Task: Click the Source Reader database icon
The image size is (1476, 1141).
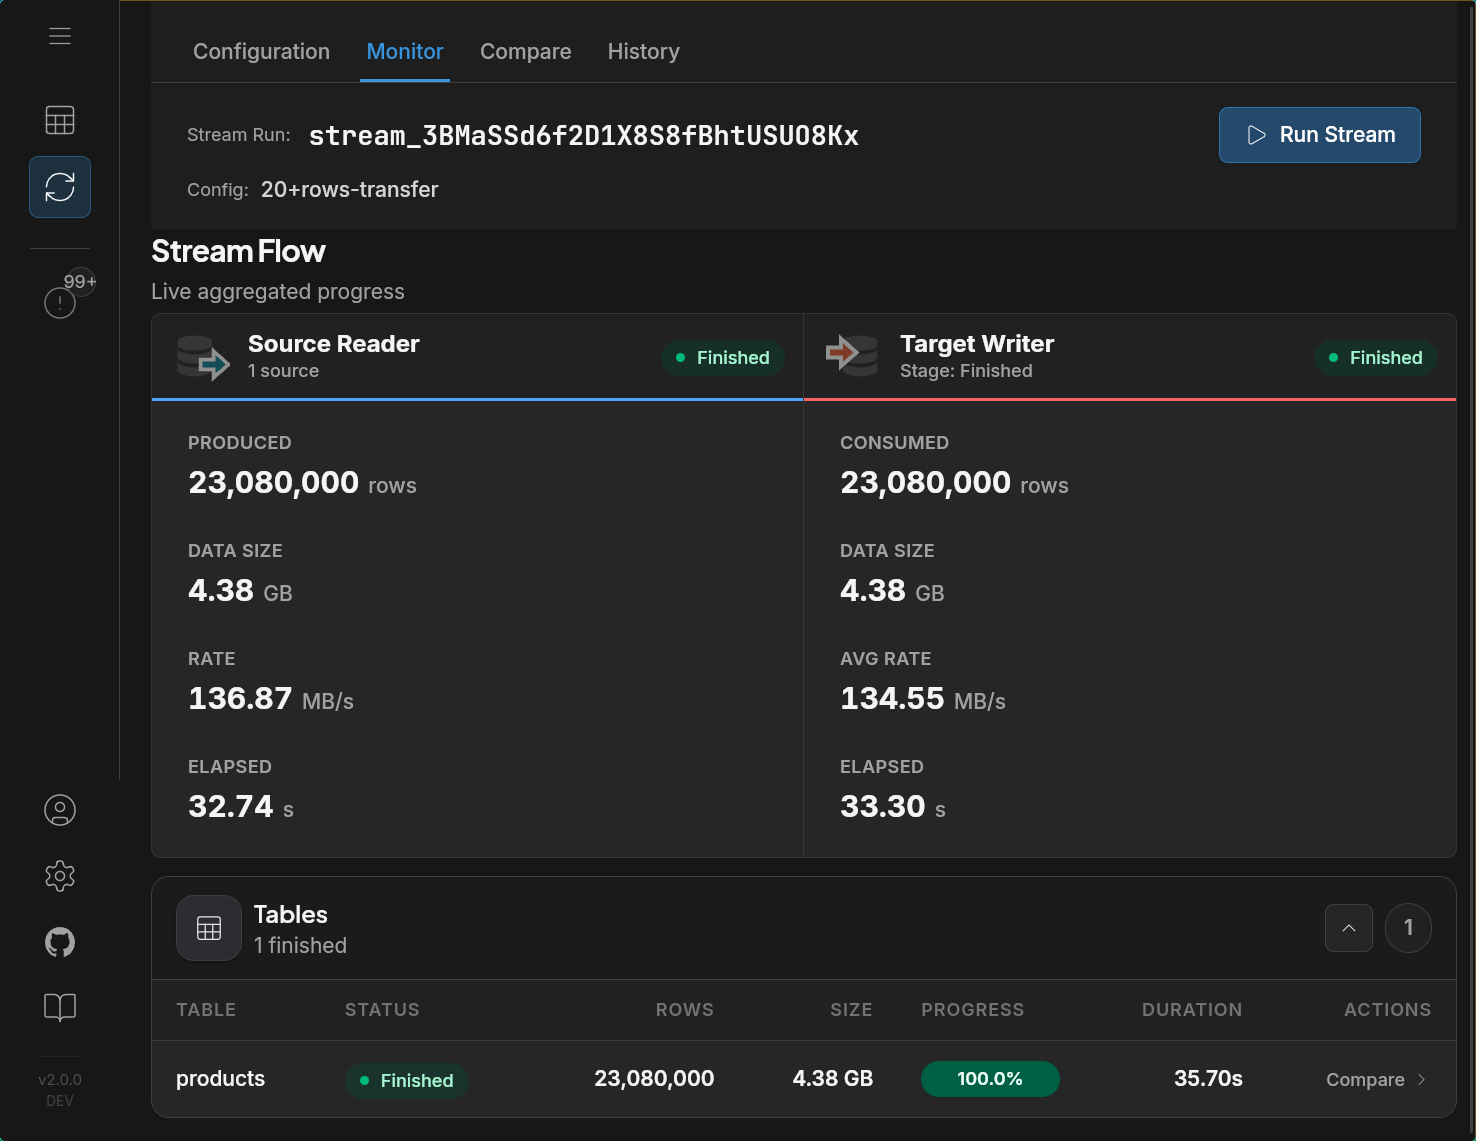Action: 203,357
